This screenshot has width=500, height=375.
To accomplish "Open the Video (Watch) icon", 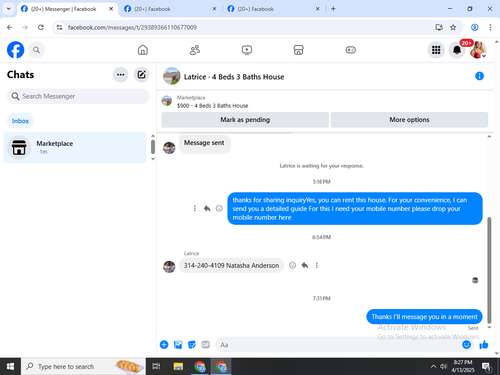I will [x=247, y=50].
